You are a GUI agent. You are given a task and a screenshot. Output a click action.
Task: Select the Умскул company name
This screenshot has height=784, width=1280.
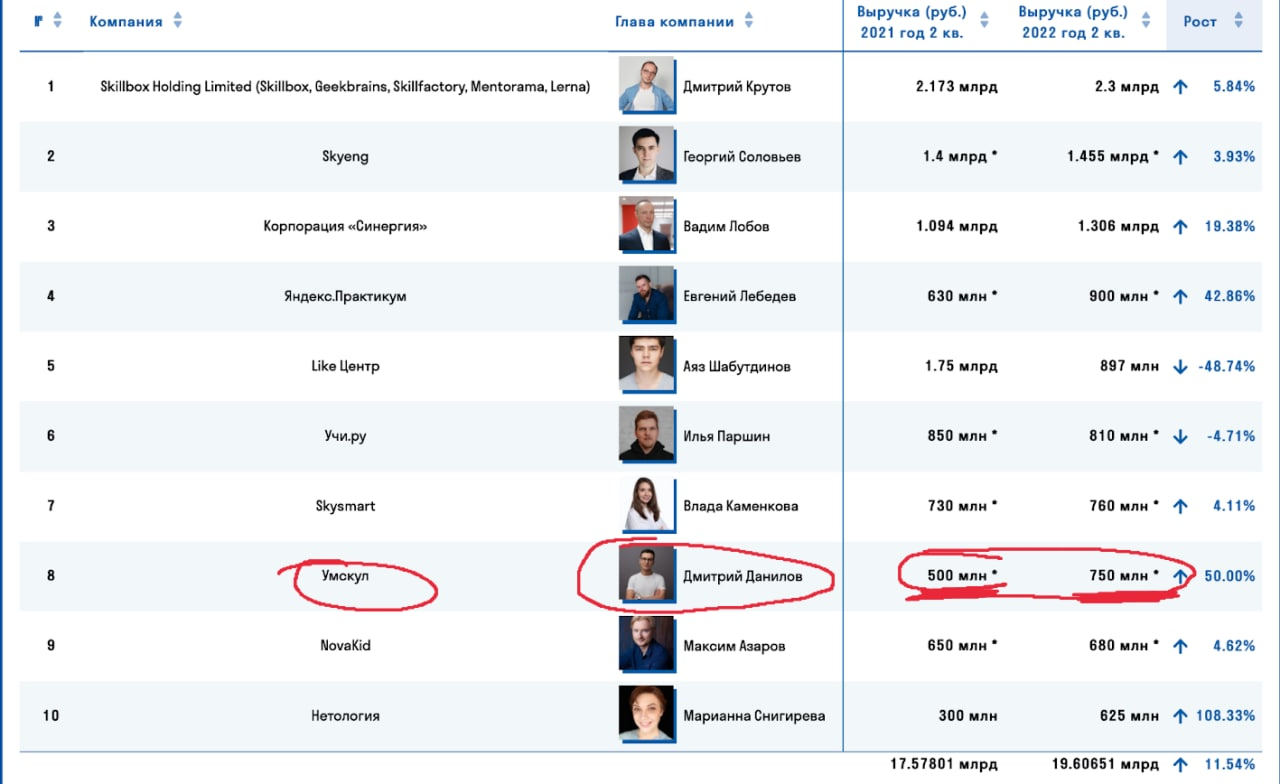[345, 576]
